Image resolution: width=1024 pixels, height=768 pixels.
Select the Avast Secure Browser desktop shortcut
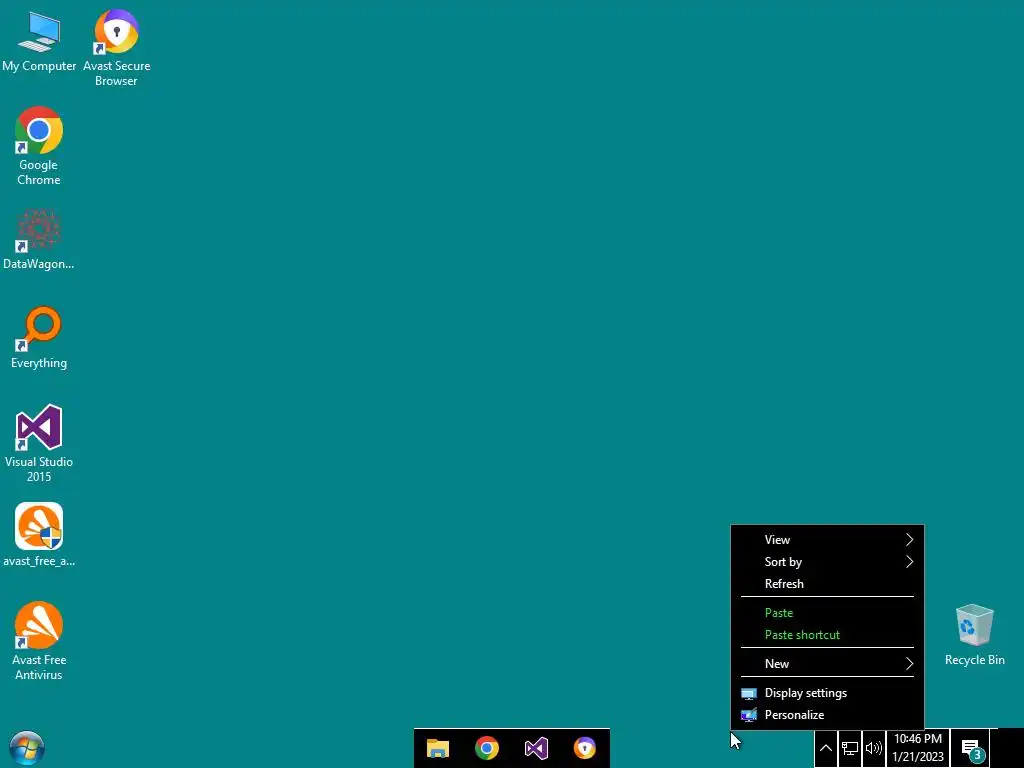point(116,48)
